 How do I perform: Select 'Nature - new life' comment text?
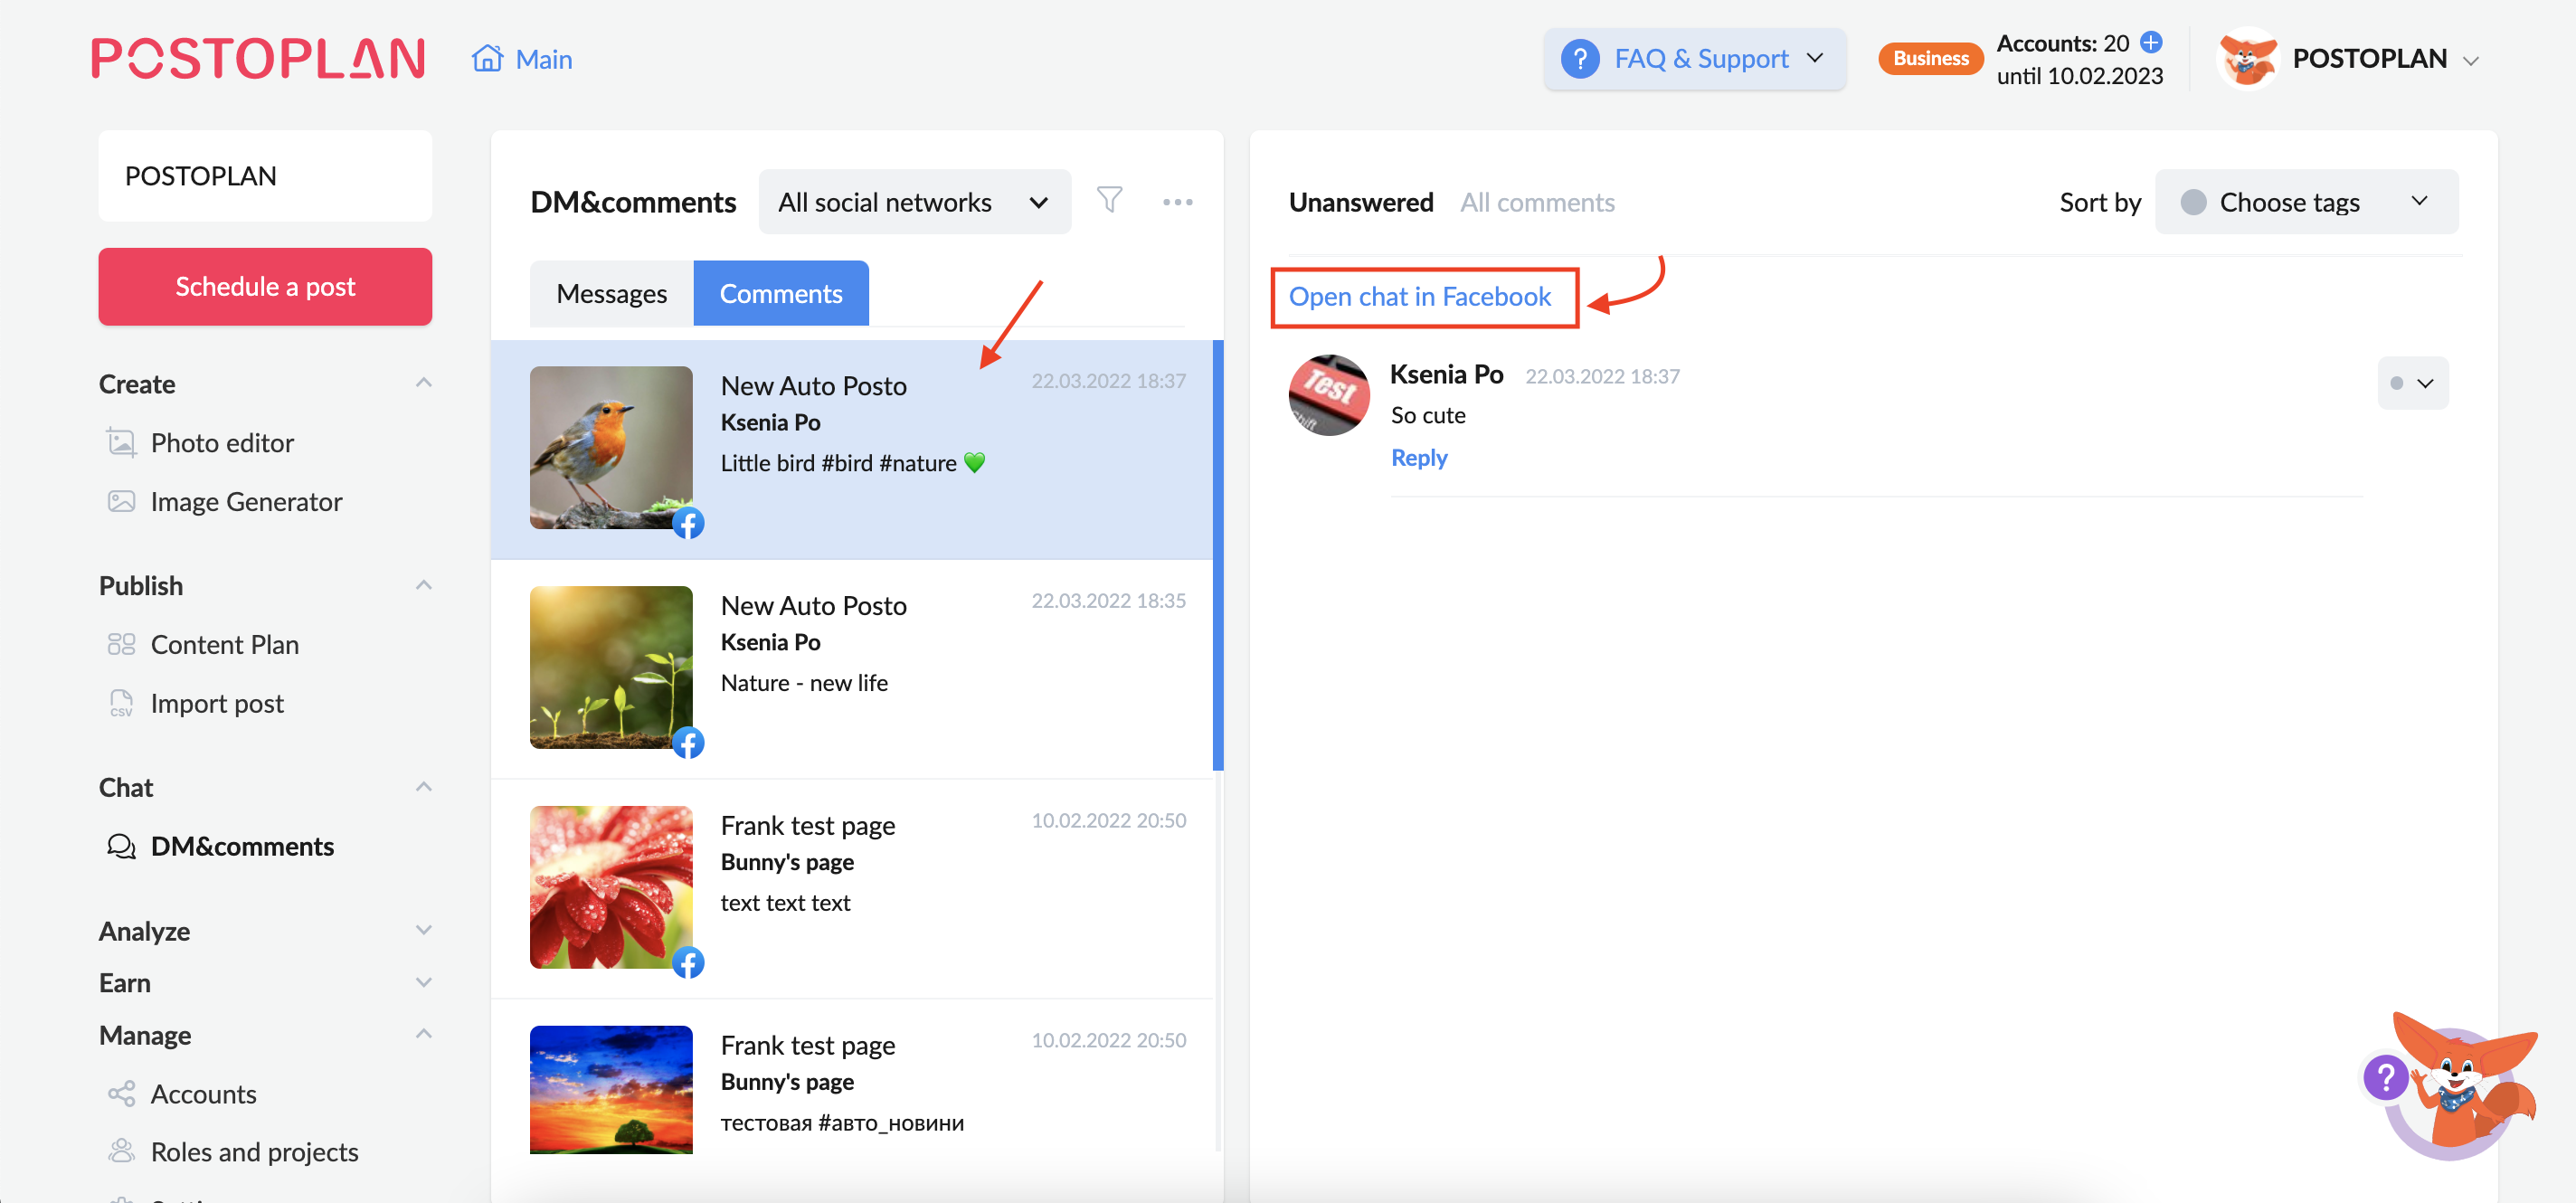coord(803,683)
